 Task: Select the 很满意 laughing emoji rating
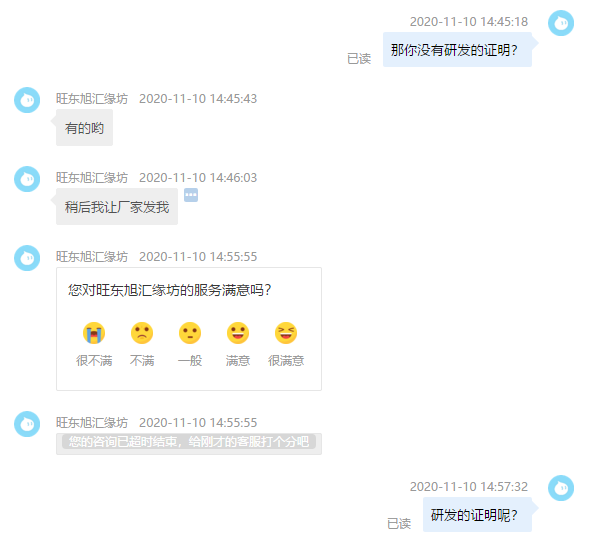point(286,333)
